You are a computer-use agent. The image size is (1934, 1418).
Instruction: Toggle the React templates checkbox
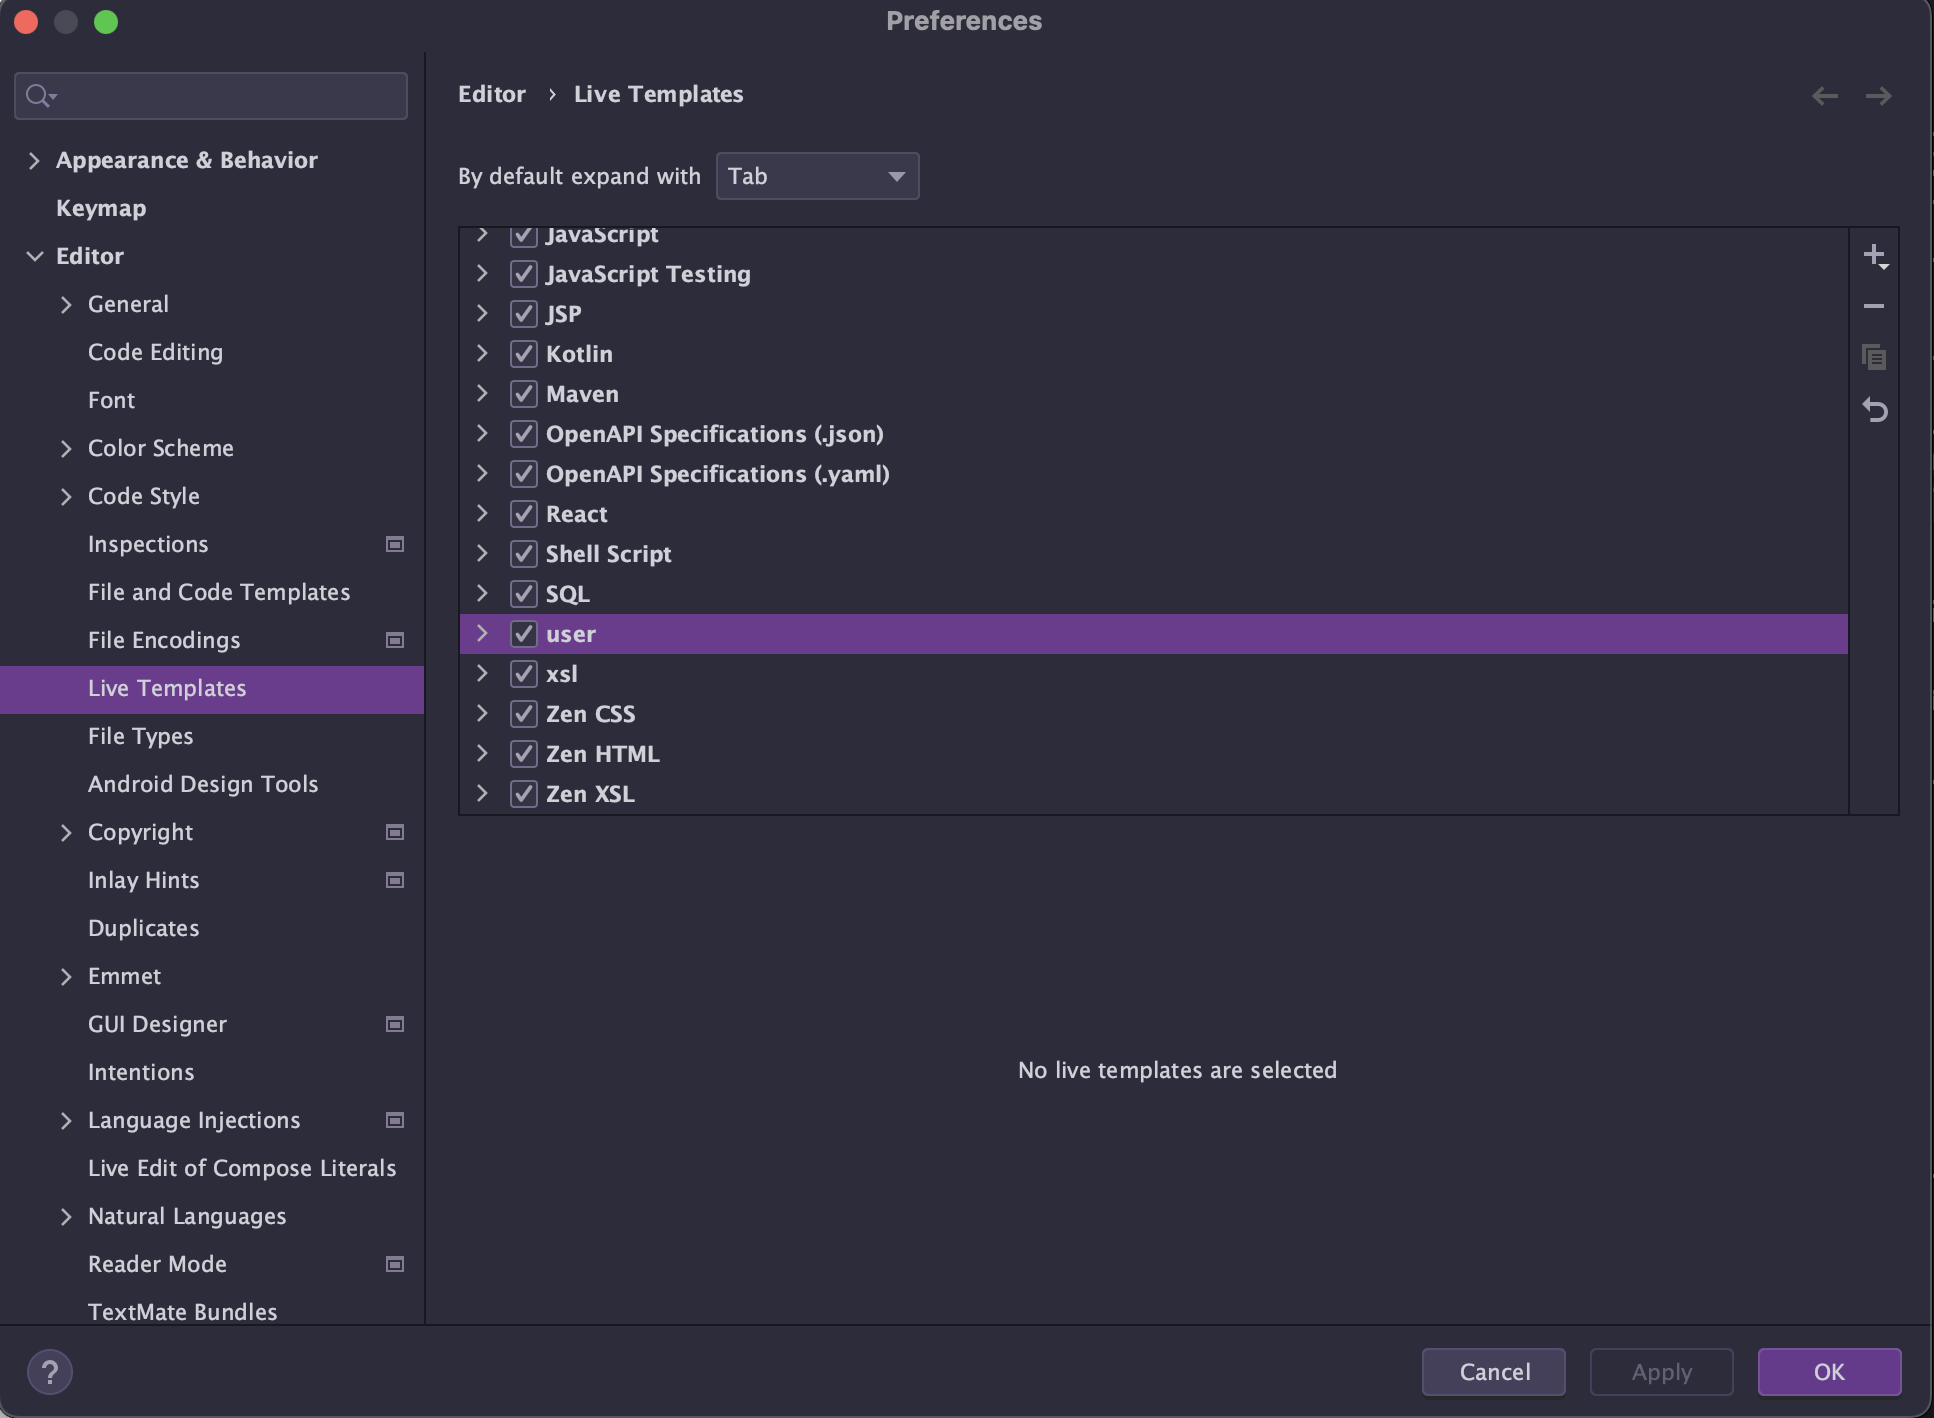coord(524,514)
